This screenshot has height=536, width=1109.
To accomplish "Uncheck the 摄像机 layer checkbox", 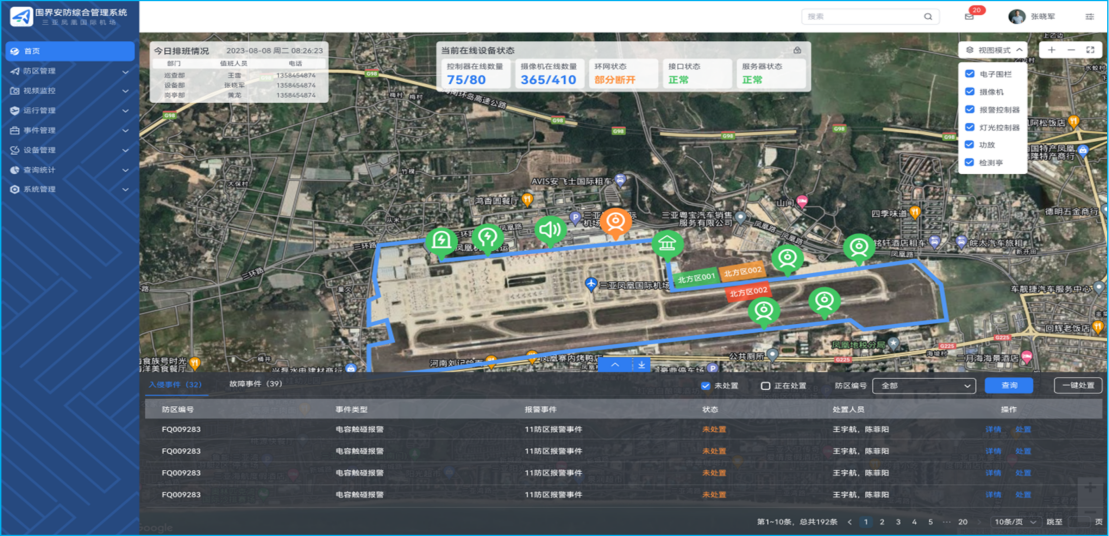I will pyautogui.click(x=969, y=92).
